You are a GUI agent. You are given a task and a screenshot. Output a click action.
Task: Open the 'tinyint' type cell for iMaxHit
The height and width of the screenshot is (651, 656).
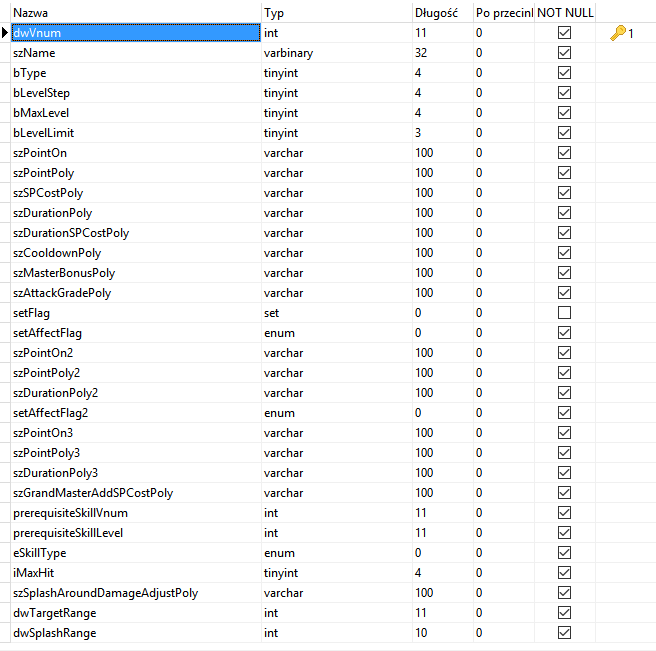click(x=337, y=573)
